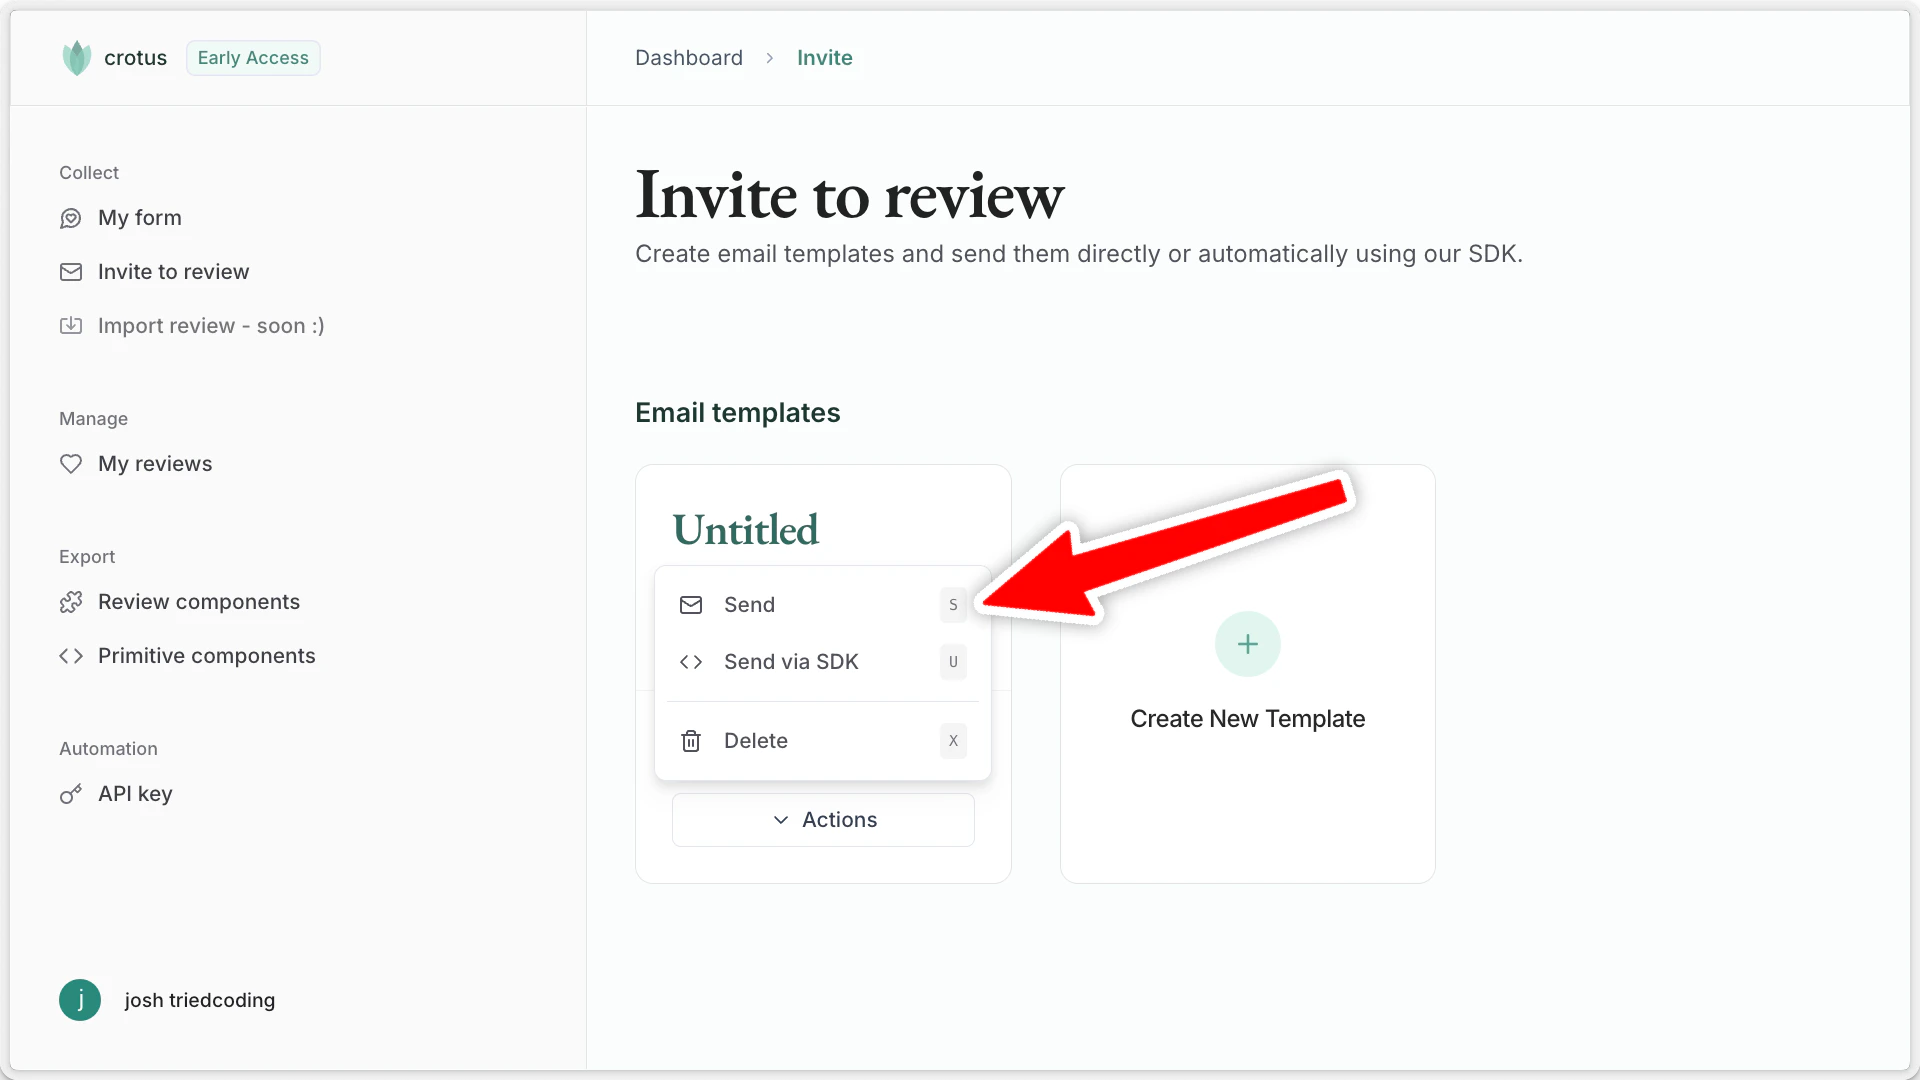Click josh triedcoding user name
Image resolution: width=1920 pixels, height=1080 pixels.
click(200, 1000)
